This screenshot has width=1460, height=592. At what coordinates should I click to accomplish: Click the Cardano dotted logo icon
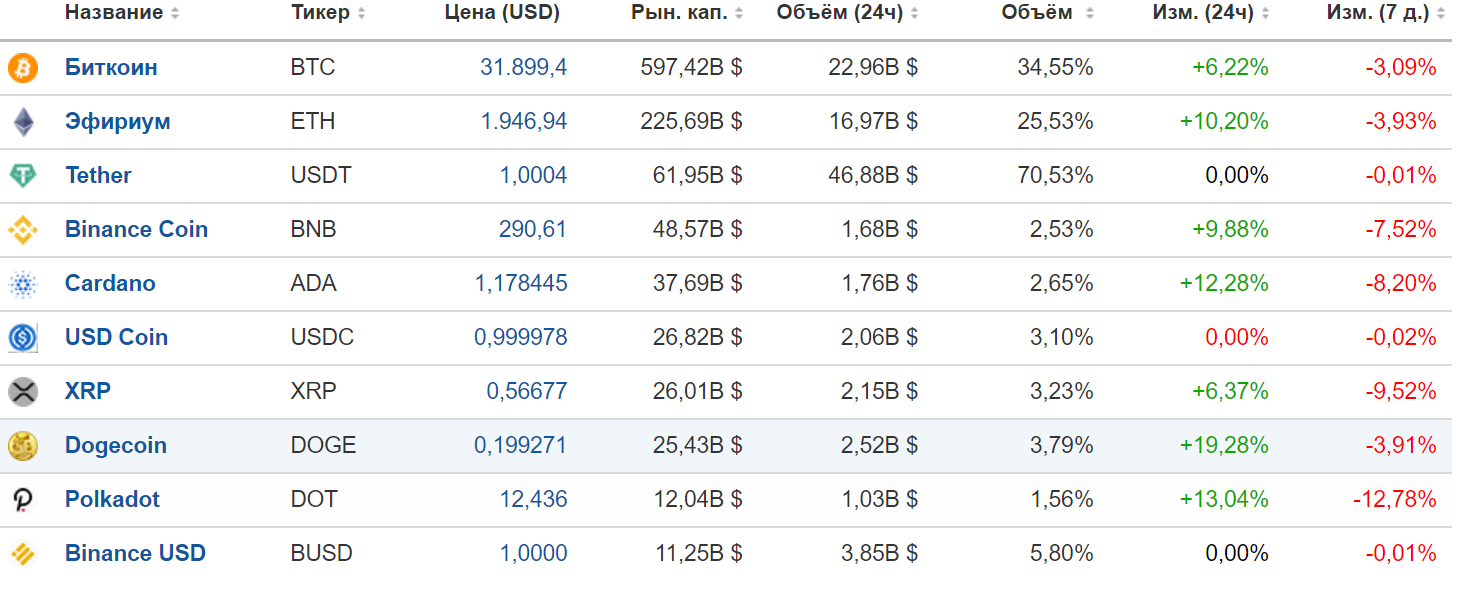[x=22, y=284]
